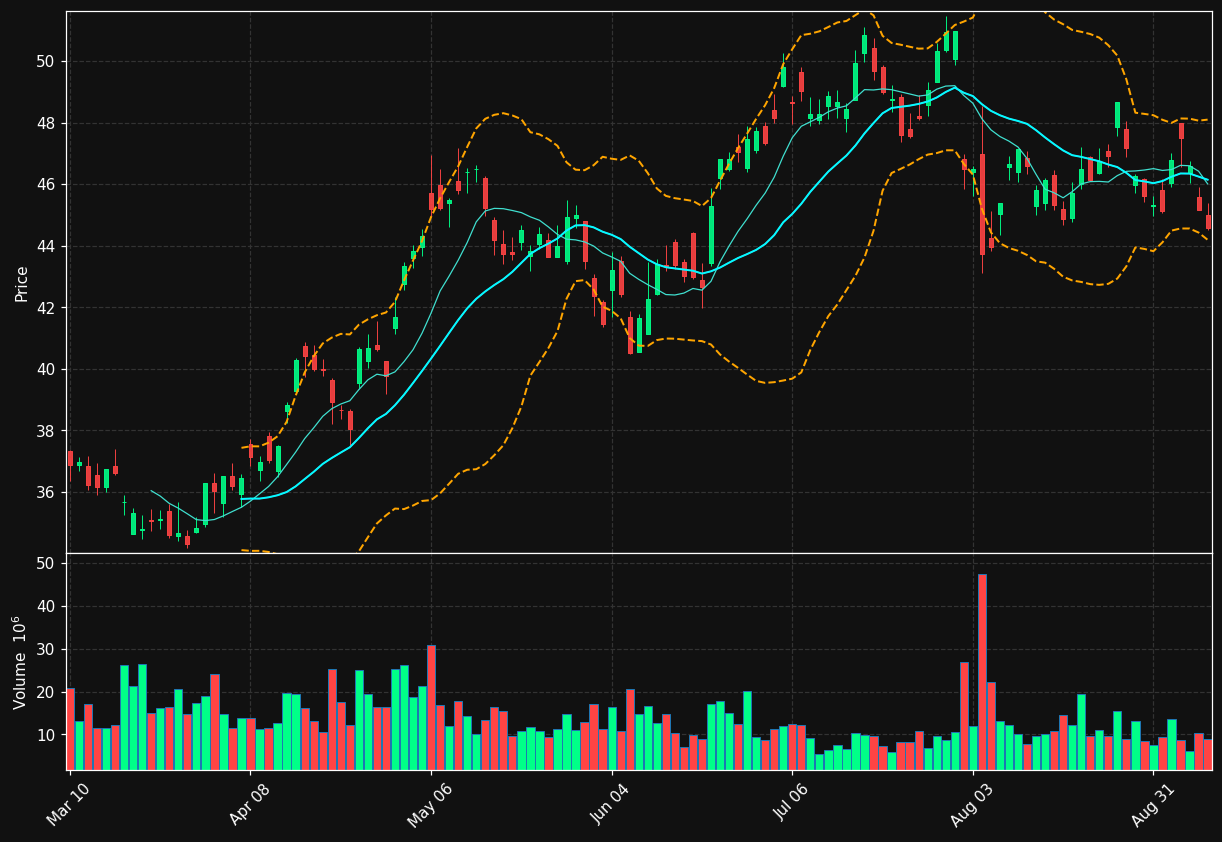Click the red volume bar at May 06
Screen dimensions: 1222x842
431,707
